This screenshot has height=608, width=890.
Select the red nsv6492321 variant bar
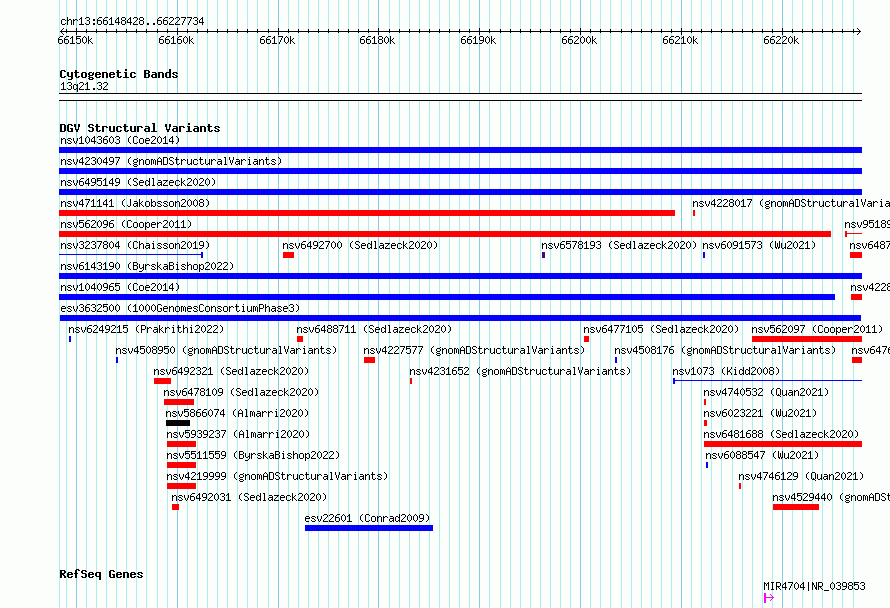(x=162, y=381)
